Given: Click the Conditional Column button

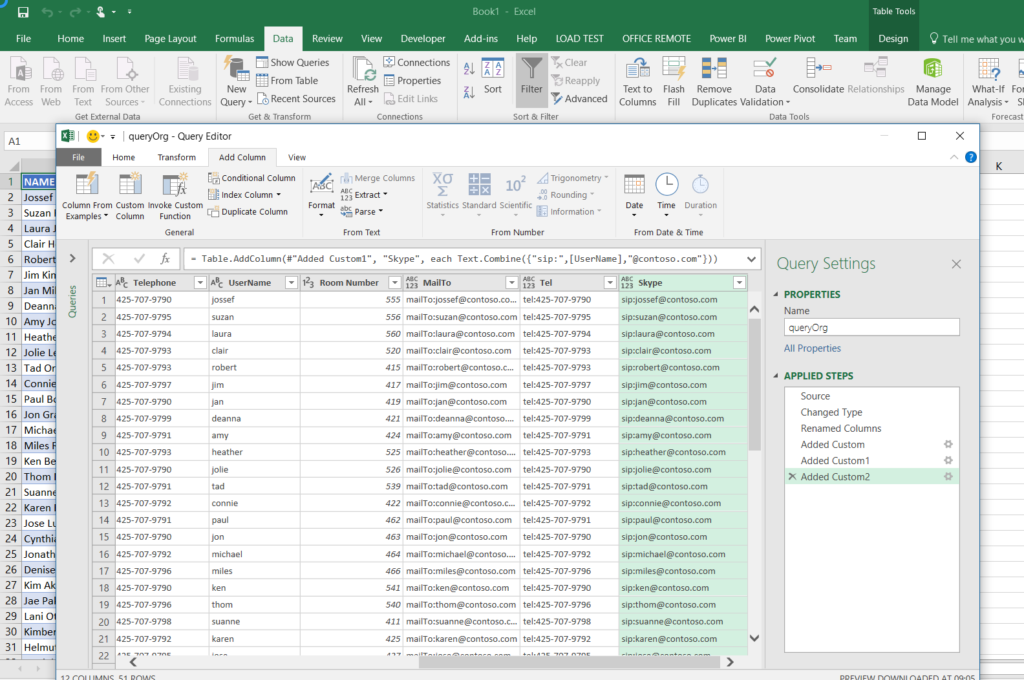Looking at the screenshot, I should click(x=250, y=178).
